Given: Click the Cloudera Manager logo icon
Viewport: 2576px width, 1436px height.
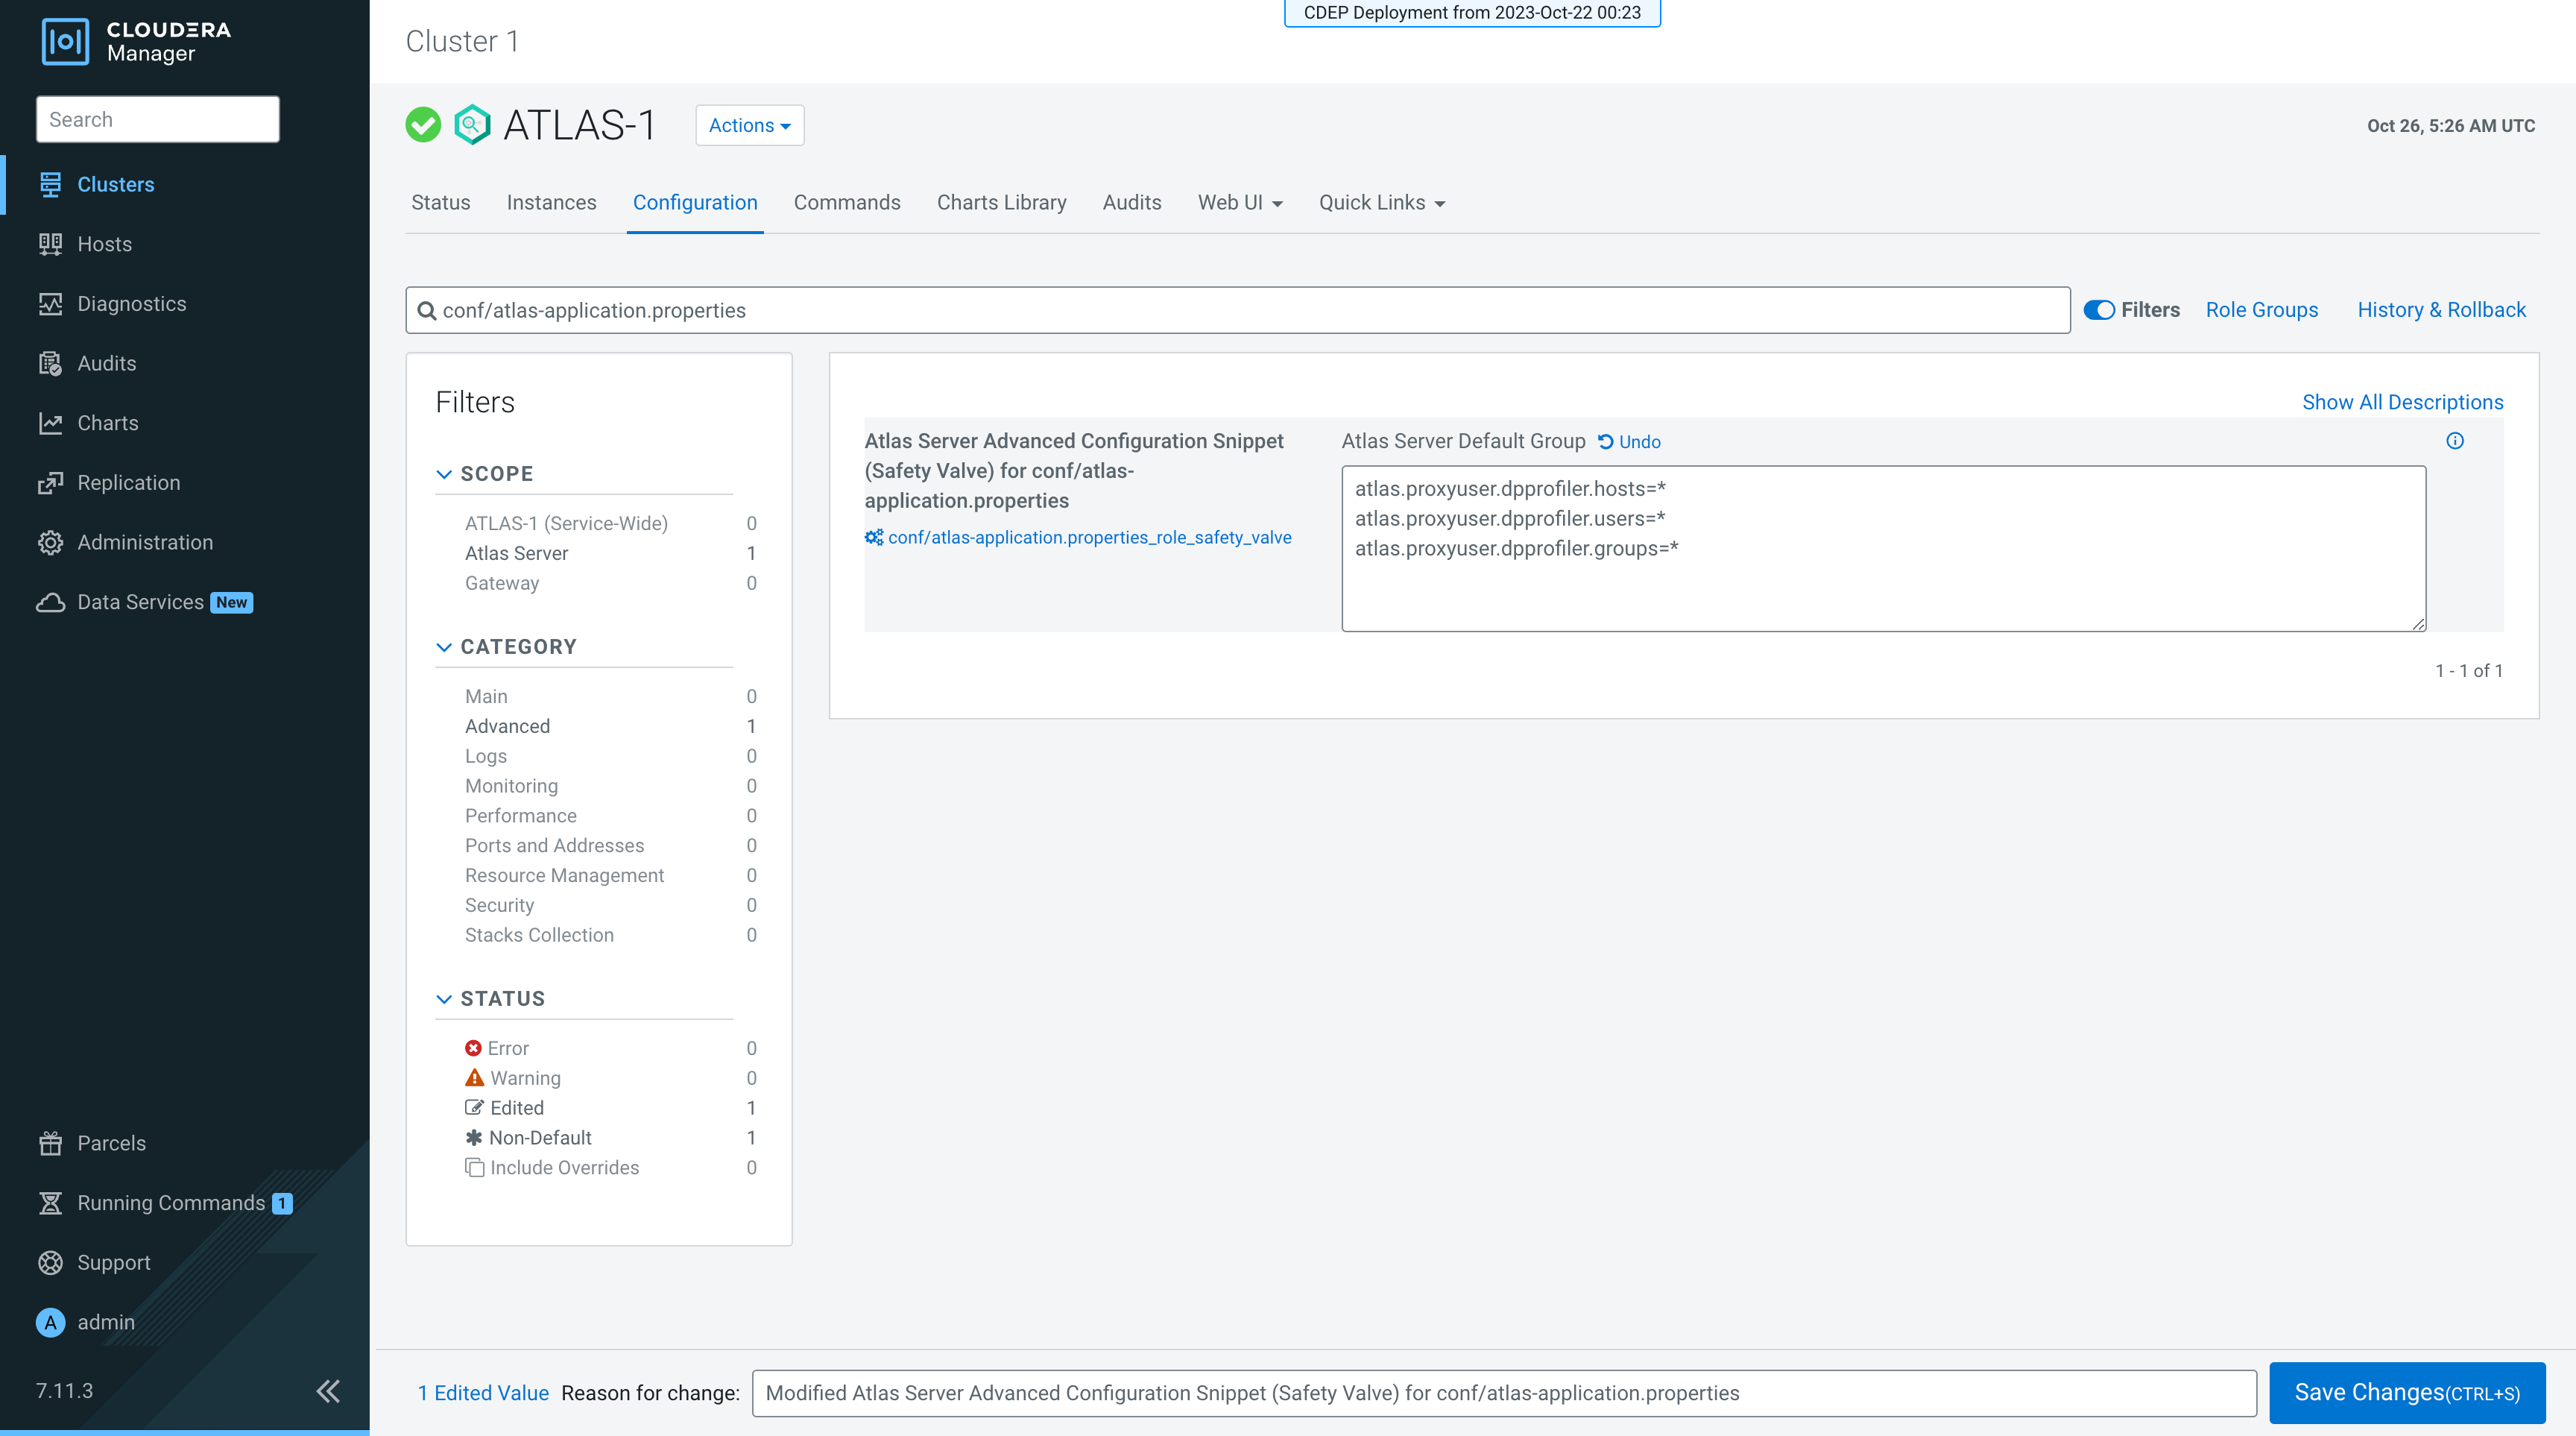Looking at the screenshot, I should (x=65, y=41).
